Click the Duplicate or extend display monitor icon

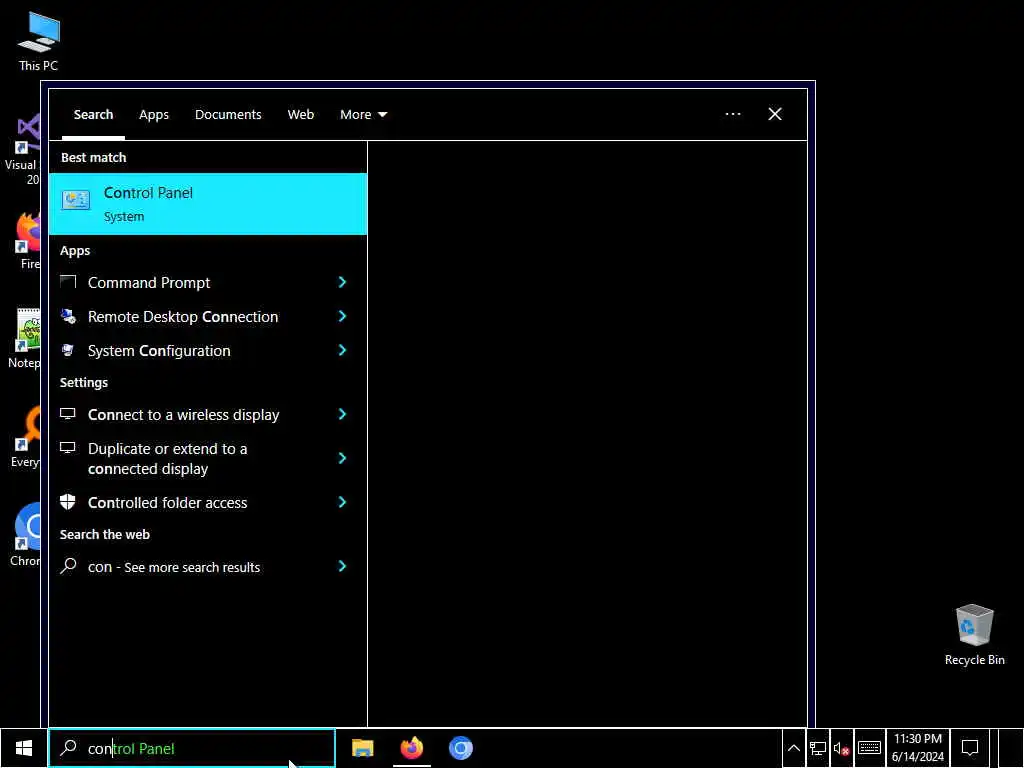pos(68,448)
